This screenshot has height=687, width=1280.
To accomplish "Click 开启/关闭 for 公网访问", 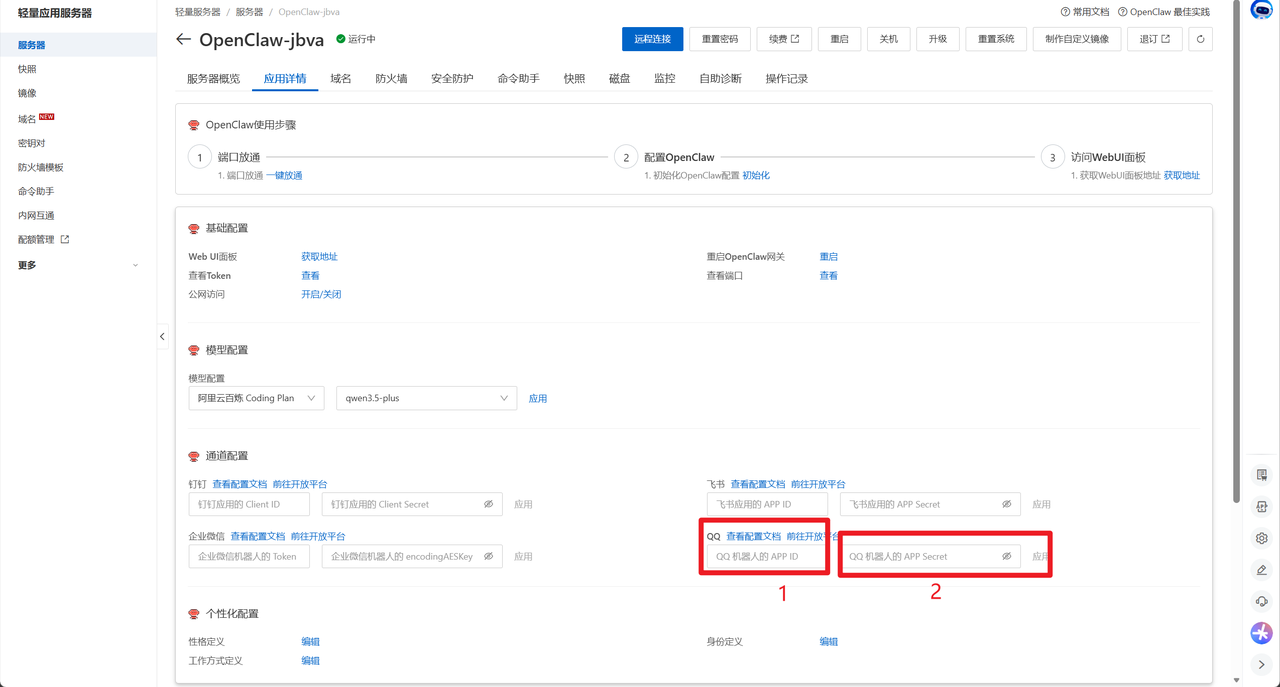I will click(321, 294).
